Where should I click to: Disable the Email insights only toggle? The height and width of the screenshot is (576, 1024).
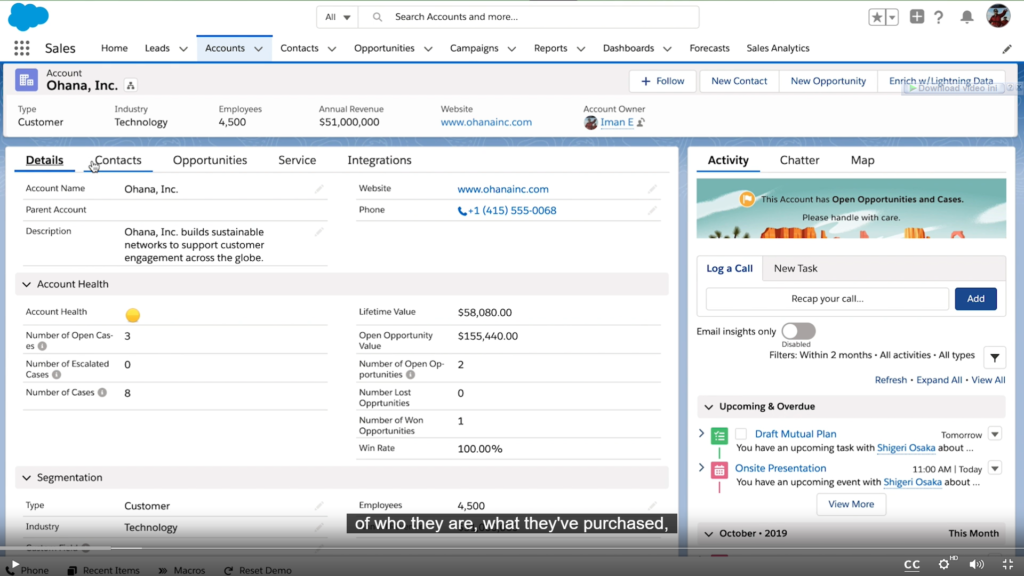(x=798, y=331)
